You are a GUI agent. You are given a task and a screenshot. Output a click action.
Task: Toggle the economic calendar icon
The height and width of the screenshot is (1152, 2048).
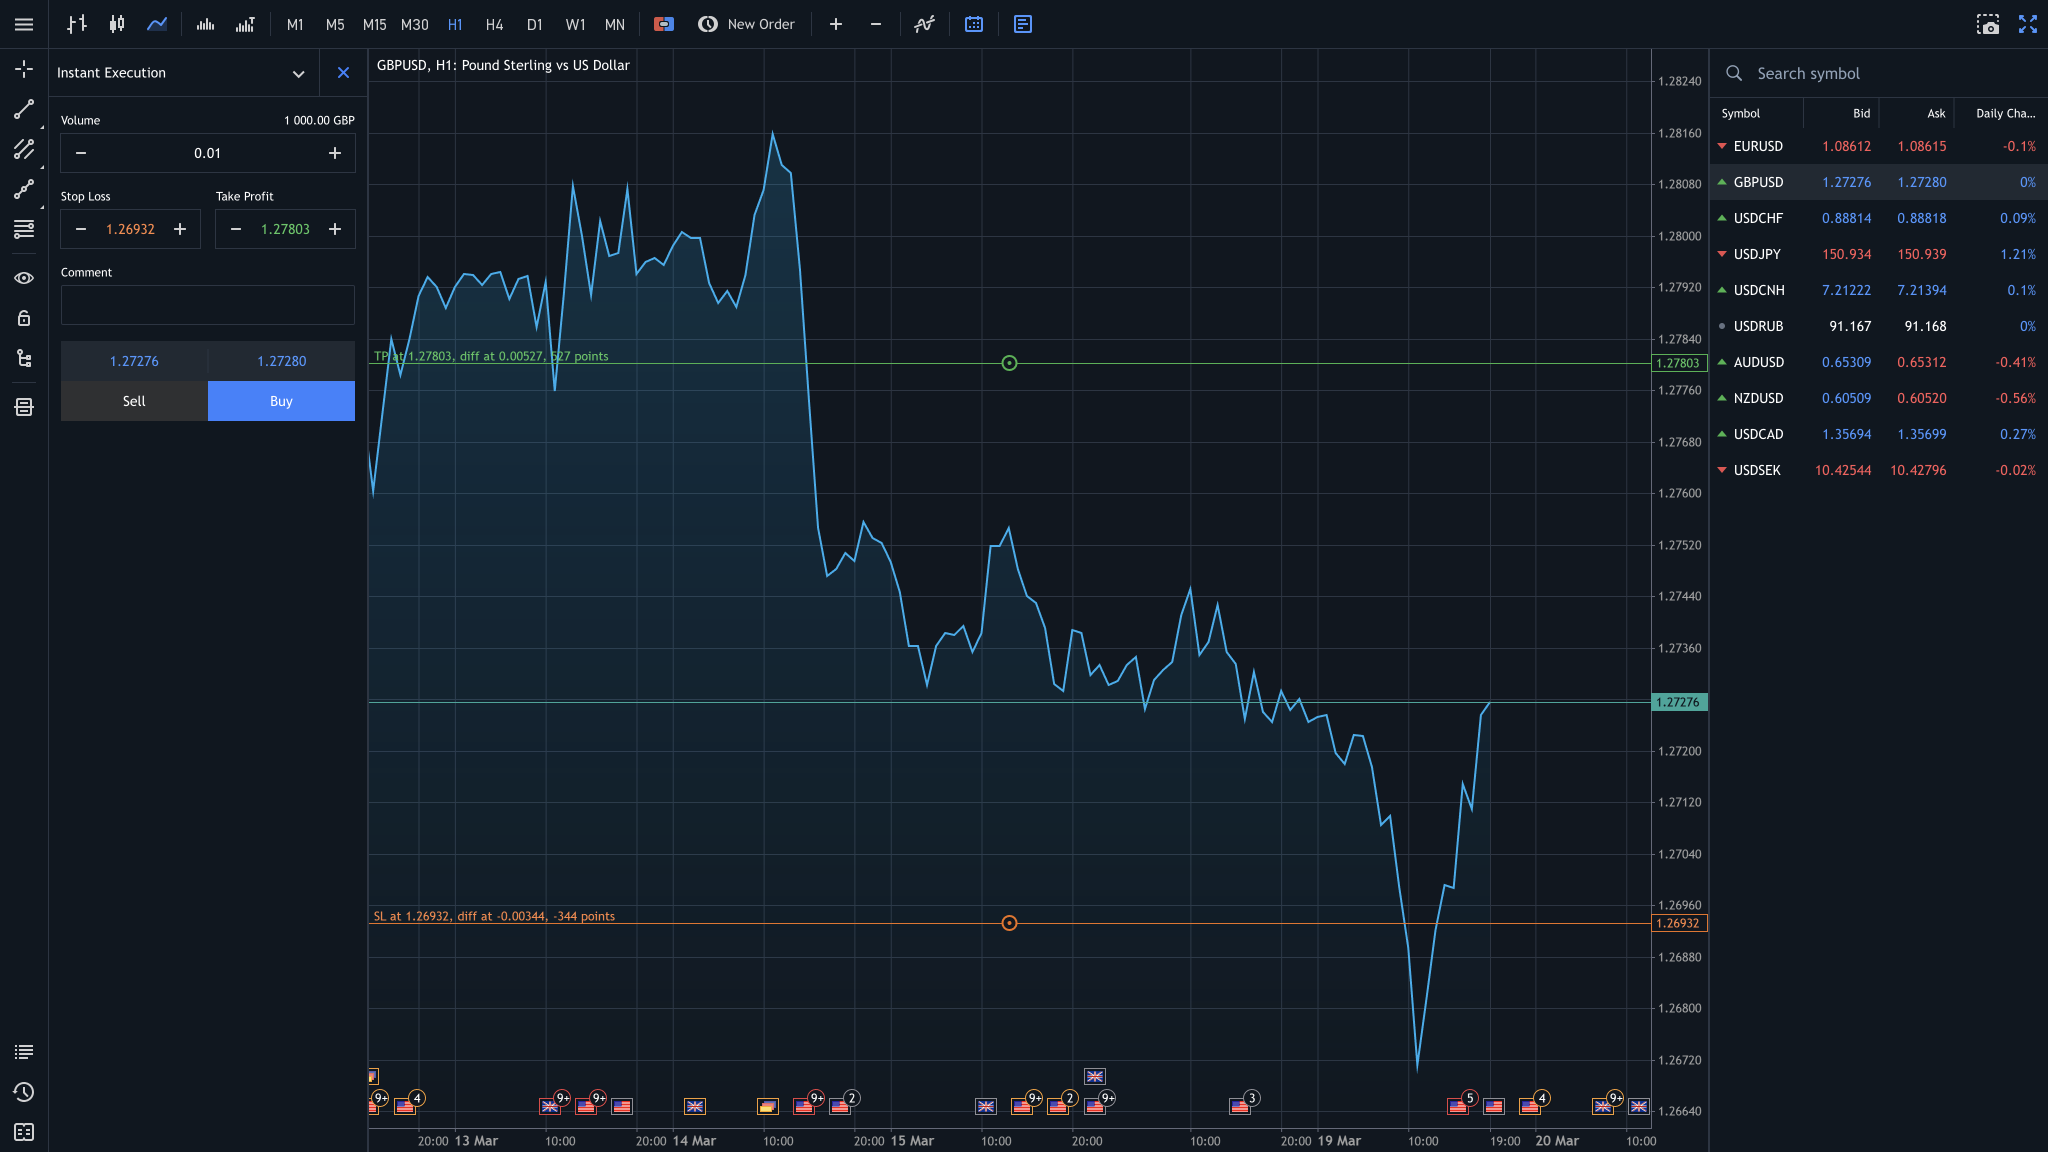pos(974,24)
